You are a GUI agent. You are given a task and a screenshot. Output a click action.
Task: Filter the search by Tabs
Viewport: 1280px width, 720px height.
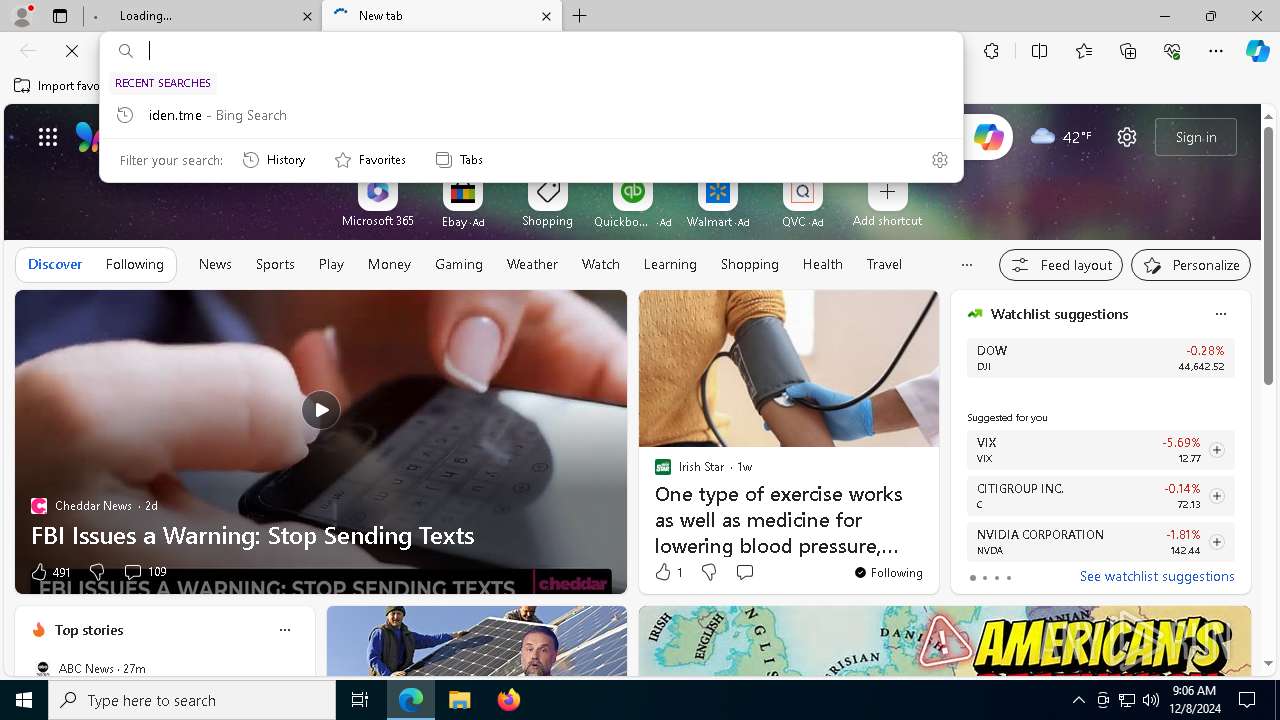pos(459,160)
